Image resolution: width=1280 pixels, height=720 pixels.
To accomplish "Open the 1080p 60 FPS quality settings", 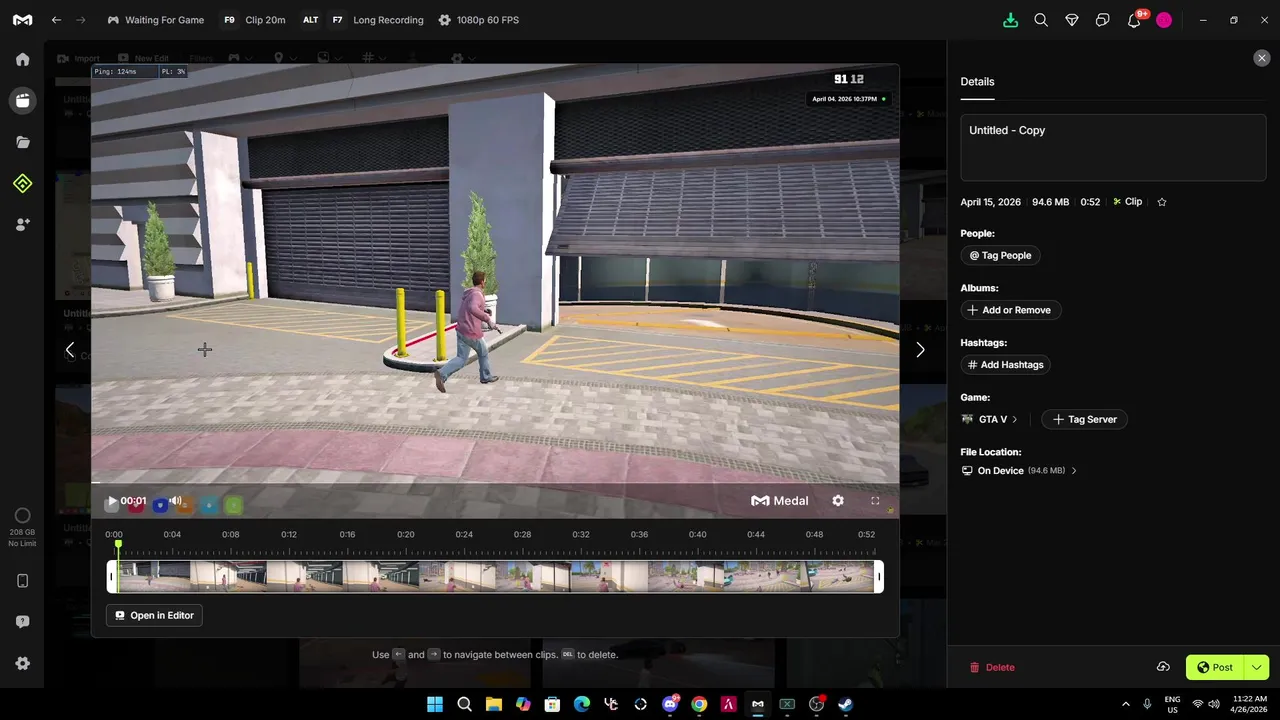I will coord(479,20).
